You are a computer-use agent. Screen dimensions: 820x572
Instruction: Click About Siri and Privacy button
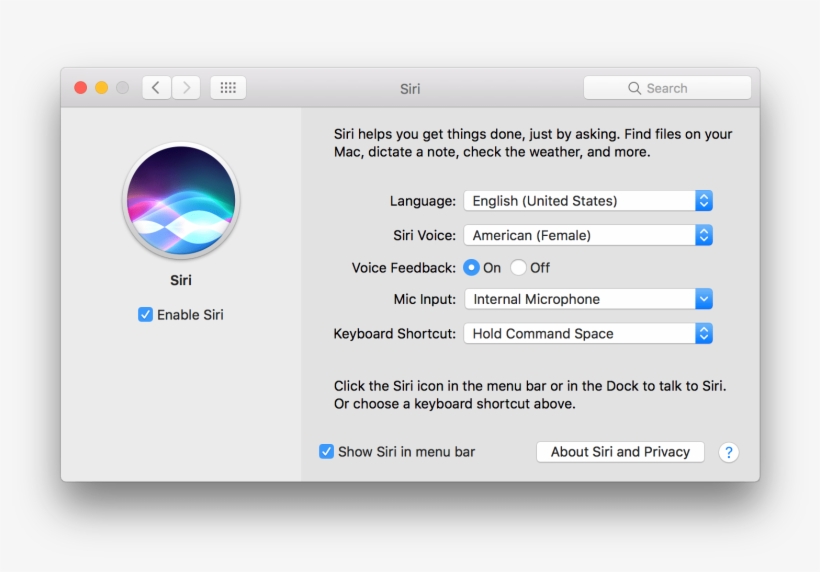pyautogui.click(x=620, y=452)
